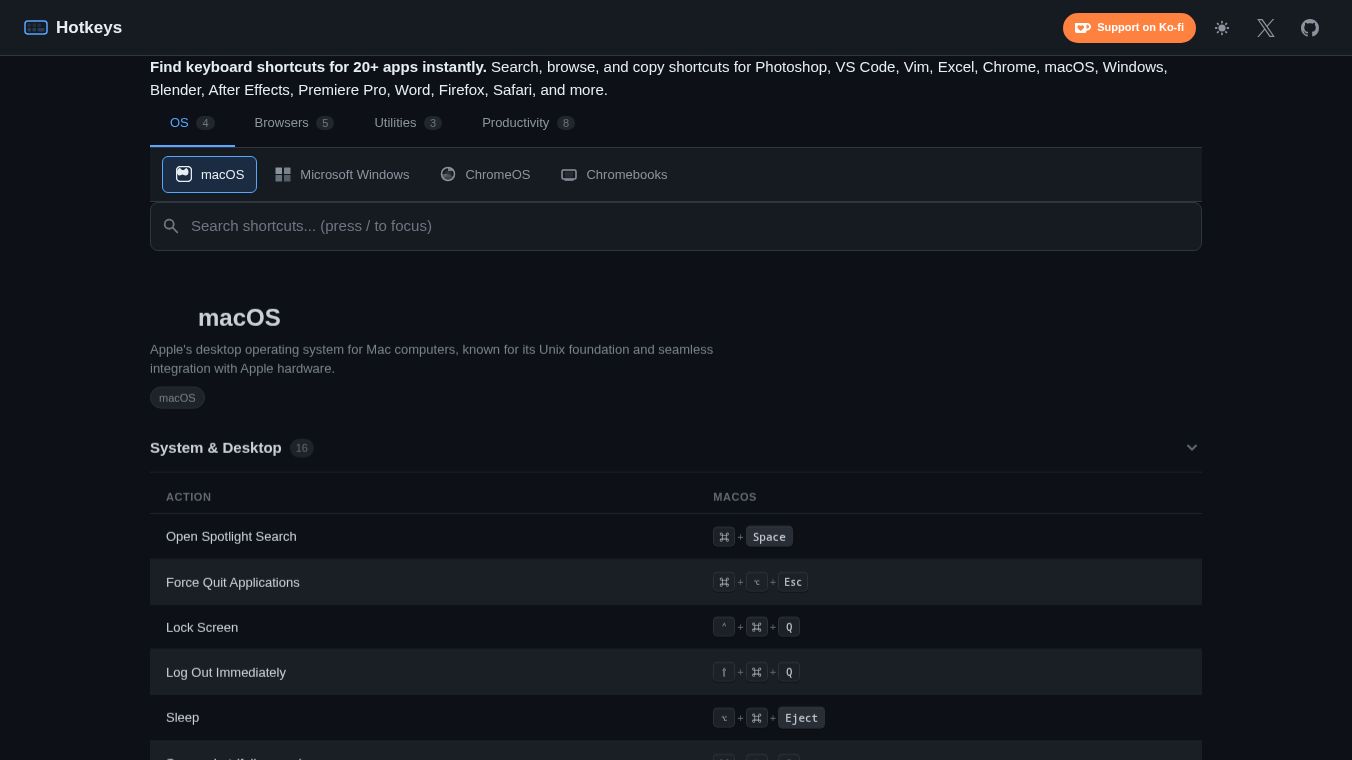The height and width of the screenshot is (760, 1352).
Task: Collapse the System & Desktop section chevron
Action: [1192, 448]
